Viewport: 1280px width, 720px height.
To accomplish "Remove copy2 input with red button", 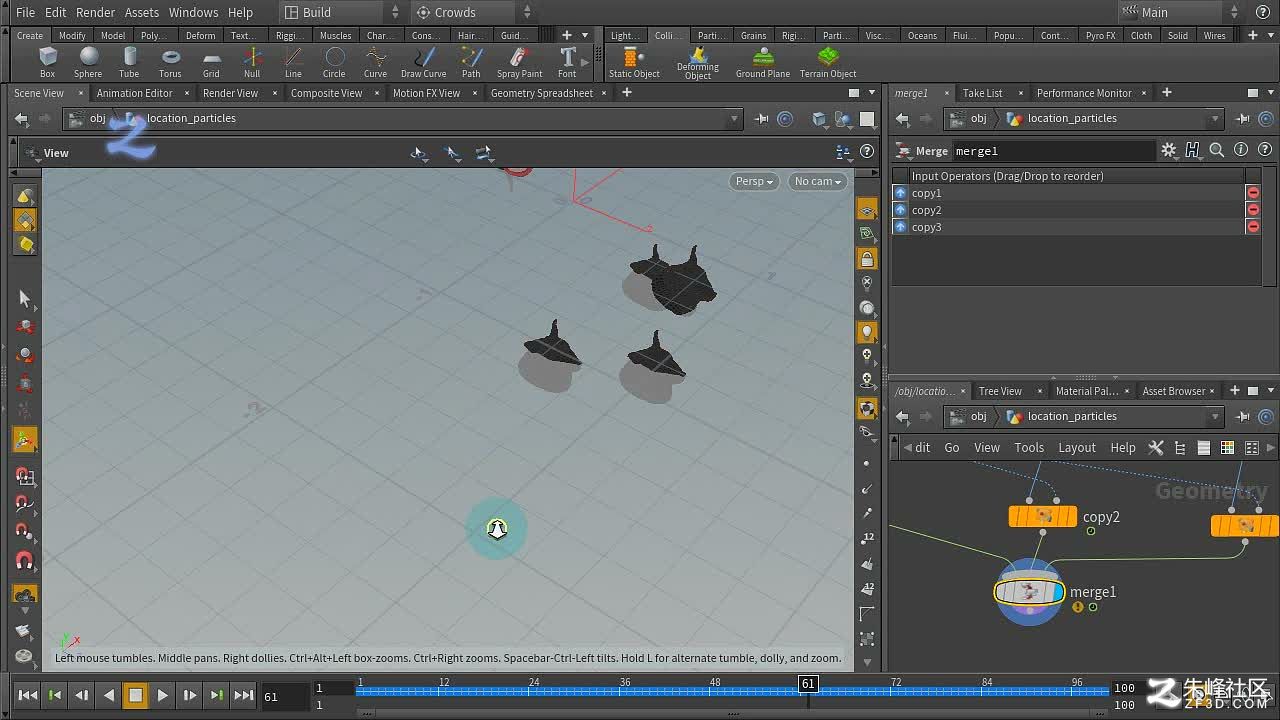I will (x=1252, y=210).
